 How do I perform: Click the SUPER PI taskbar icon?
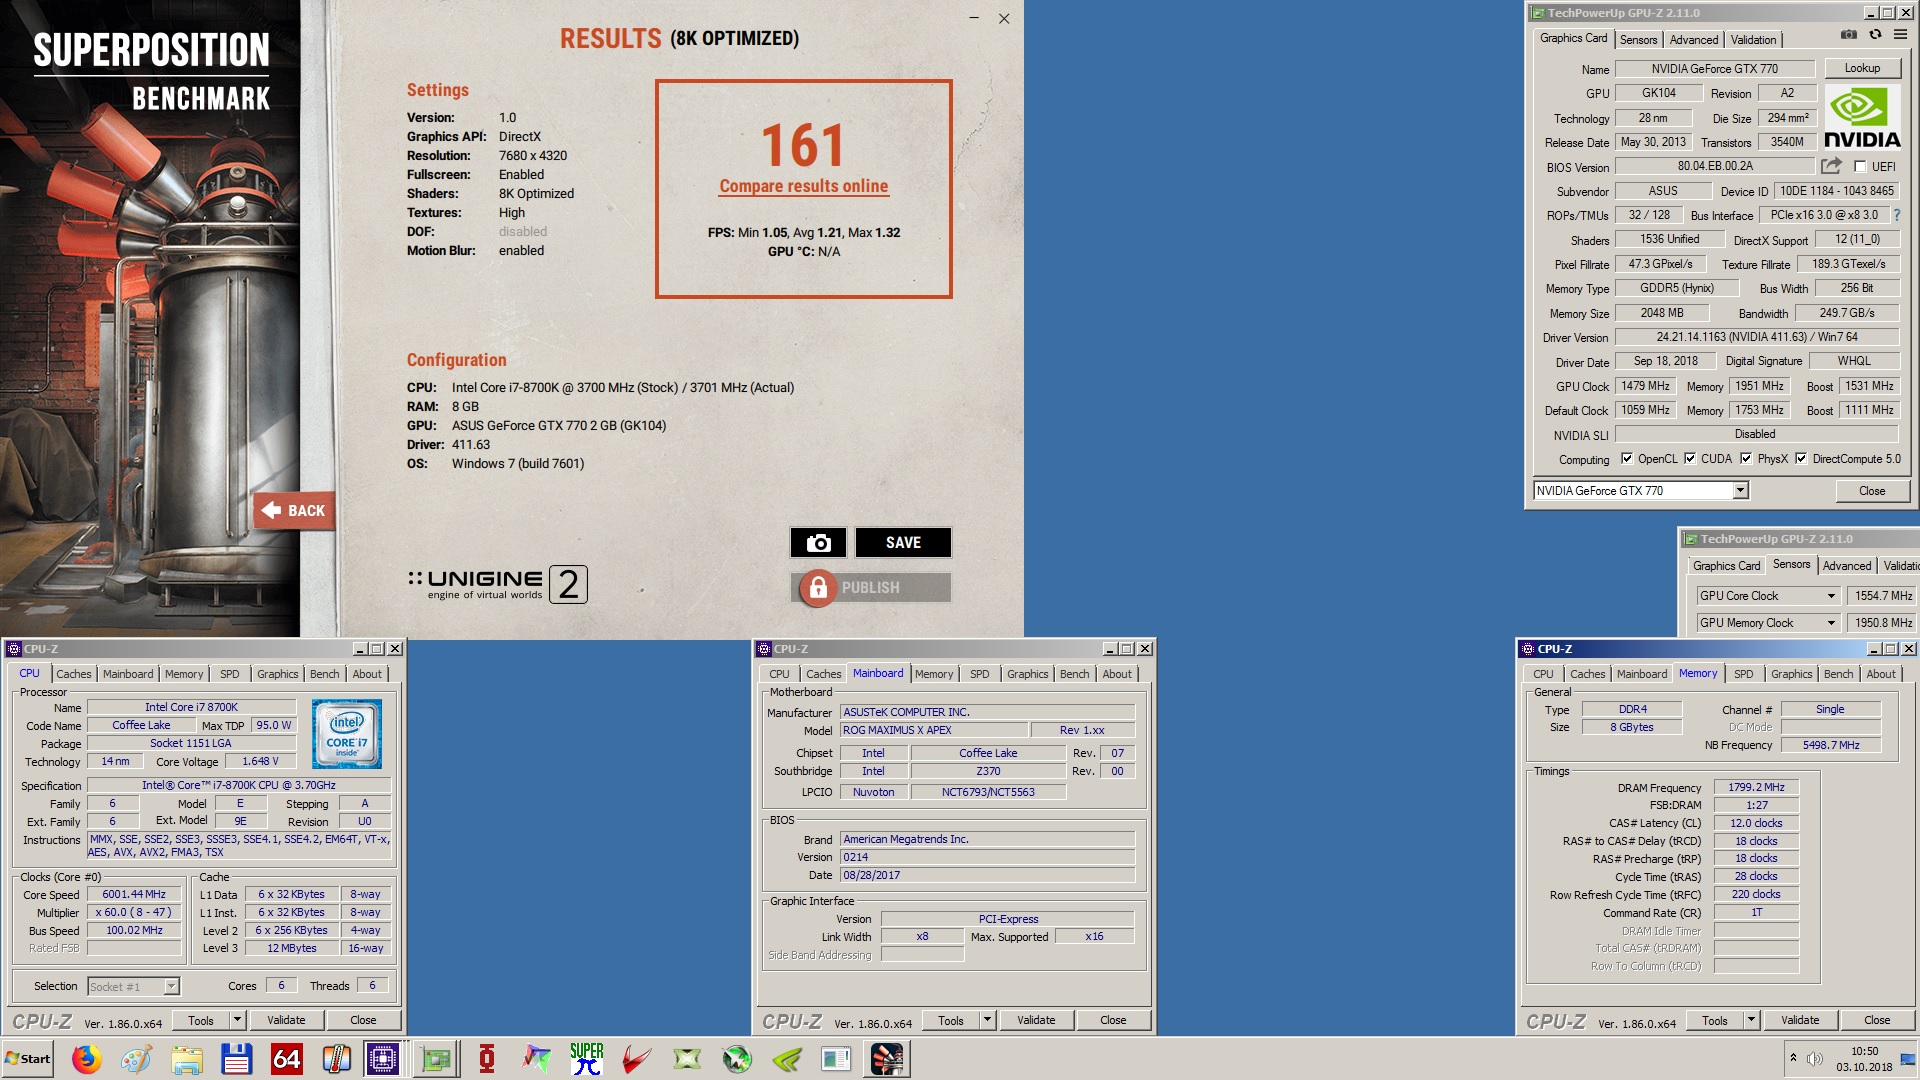(x=587, y=1059)
